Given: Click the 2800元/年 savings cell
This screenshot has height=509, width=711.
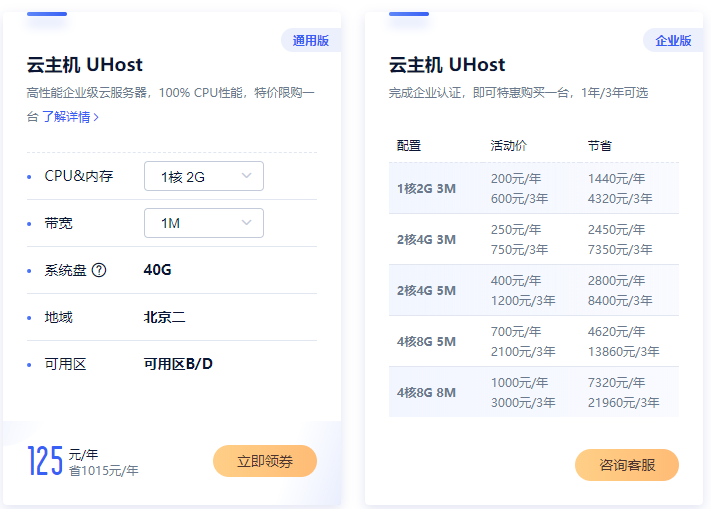Looking at the screenshot, I should 617,281.
